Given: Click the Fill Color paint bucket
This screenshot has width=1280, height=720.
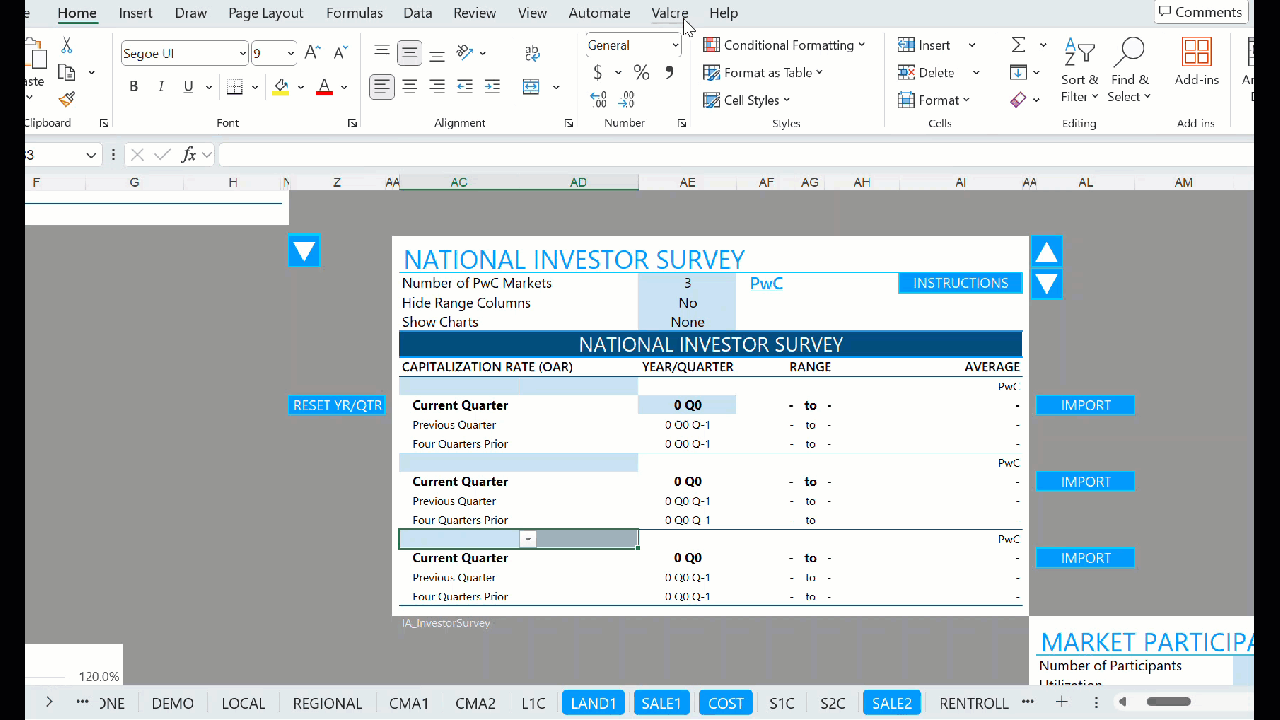Looking at the screenshot, I should (x=281, y=87).
